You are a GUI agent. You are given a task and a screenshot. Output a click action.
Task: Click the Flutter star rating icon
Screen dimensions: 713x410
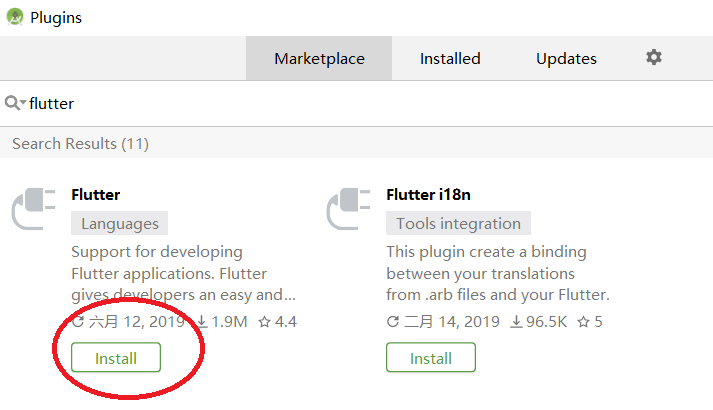tap(264, 322)
